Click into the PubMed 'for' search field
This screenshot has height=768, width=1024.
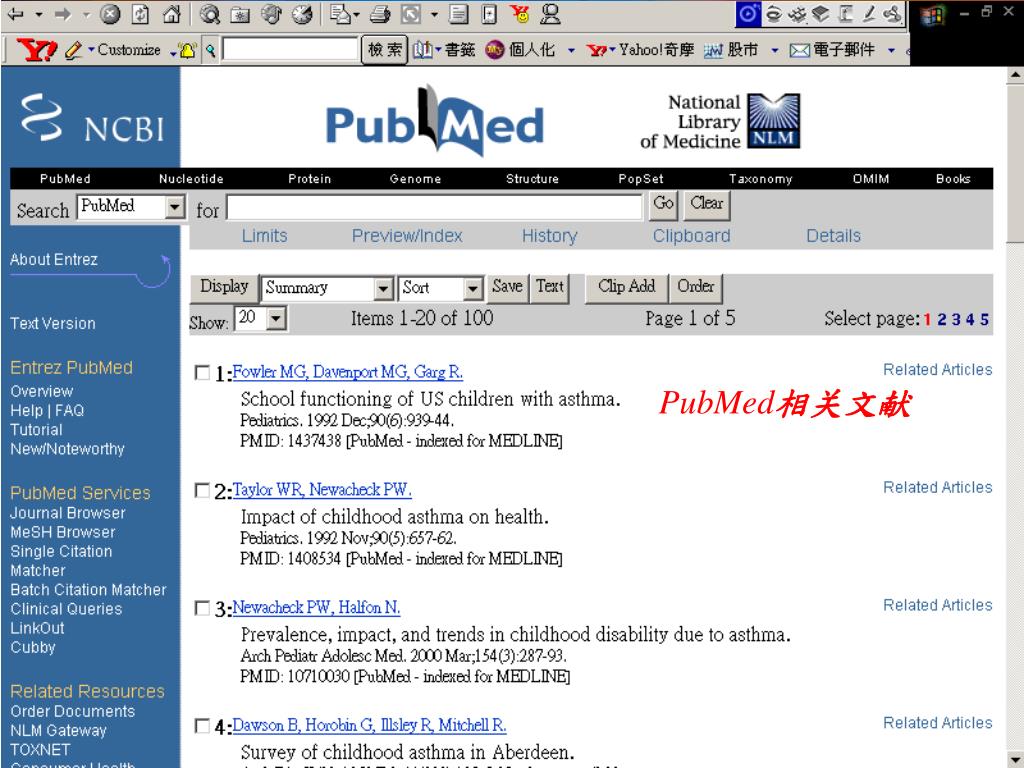[434, 208]
